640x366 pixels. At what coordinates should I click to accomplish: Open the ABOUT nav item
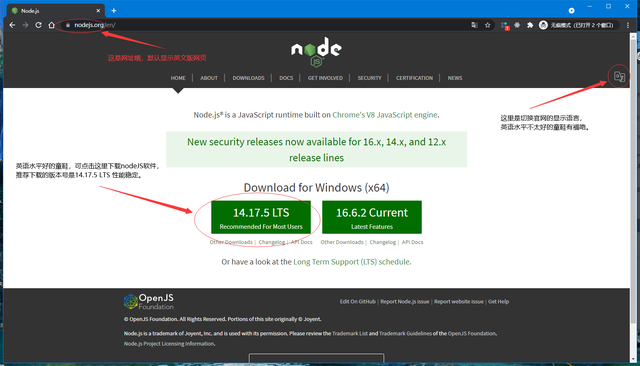[209, 78]
